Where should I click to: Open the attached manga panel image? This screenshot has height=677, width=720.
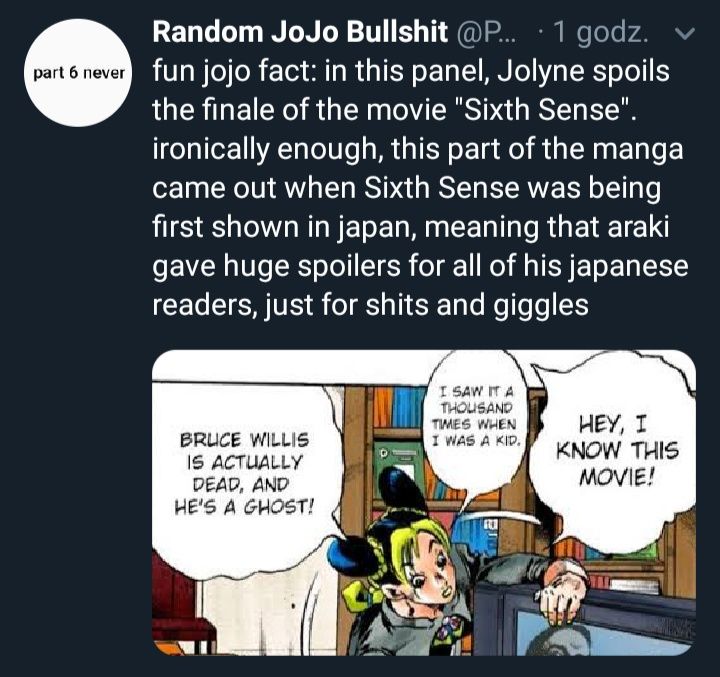[x=424, y=502]
